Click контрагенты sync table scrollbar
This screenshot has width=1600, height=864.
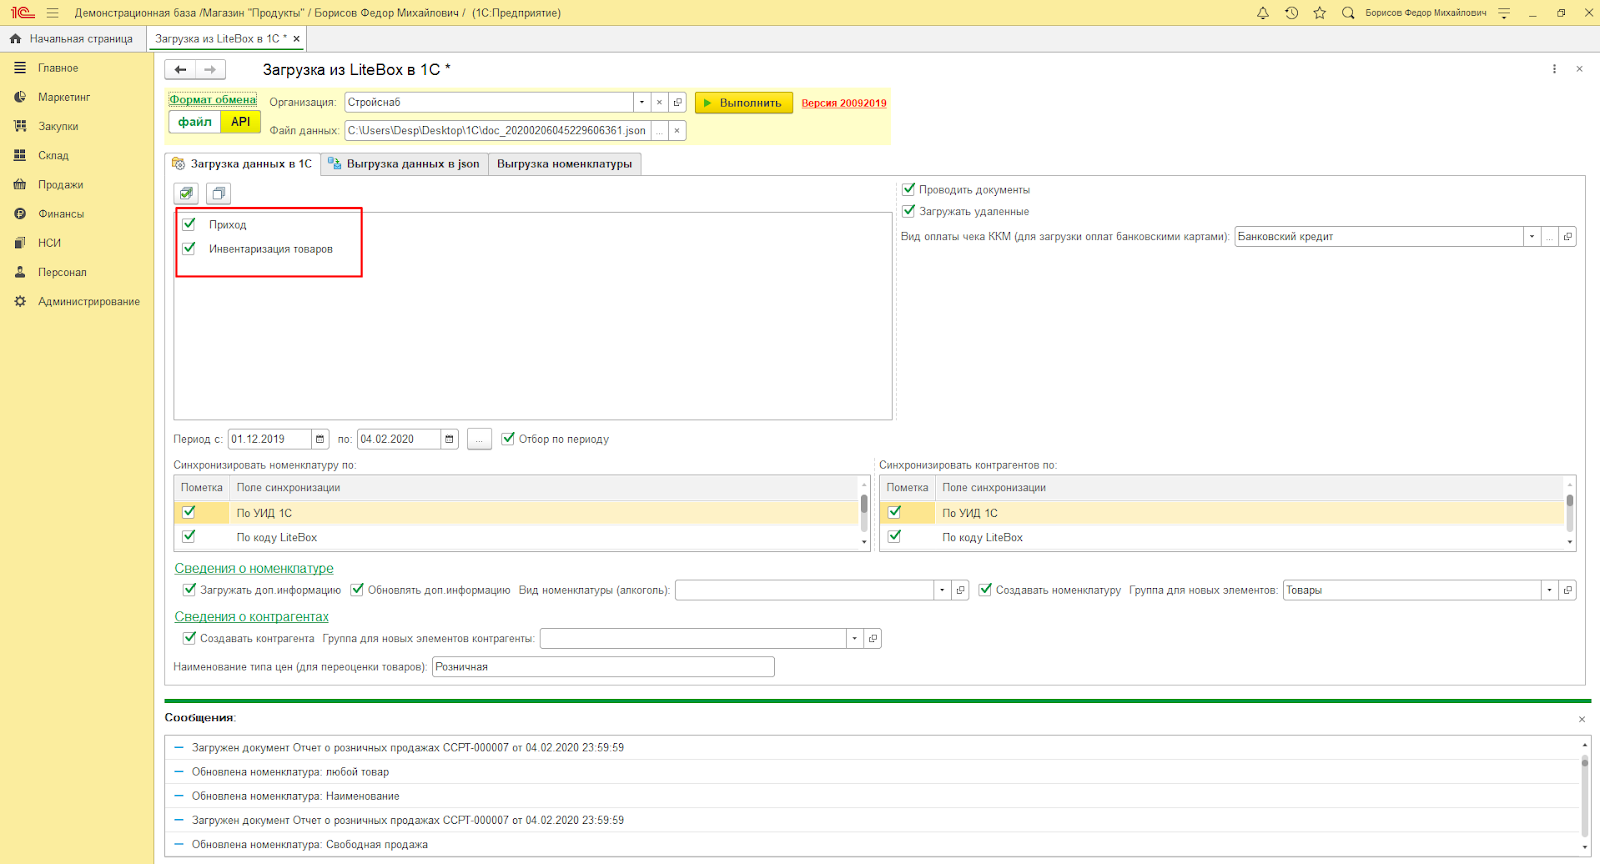click(1570, 512)
